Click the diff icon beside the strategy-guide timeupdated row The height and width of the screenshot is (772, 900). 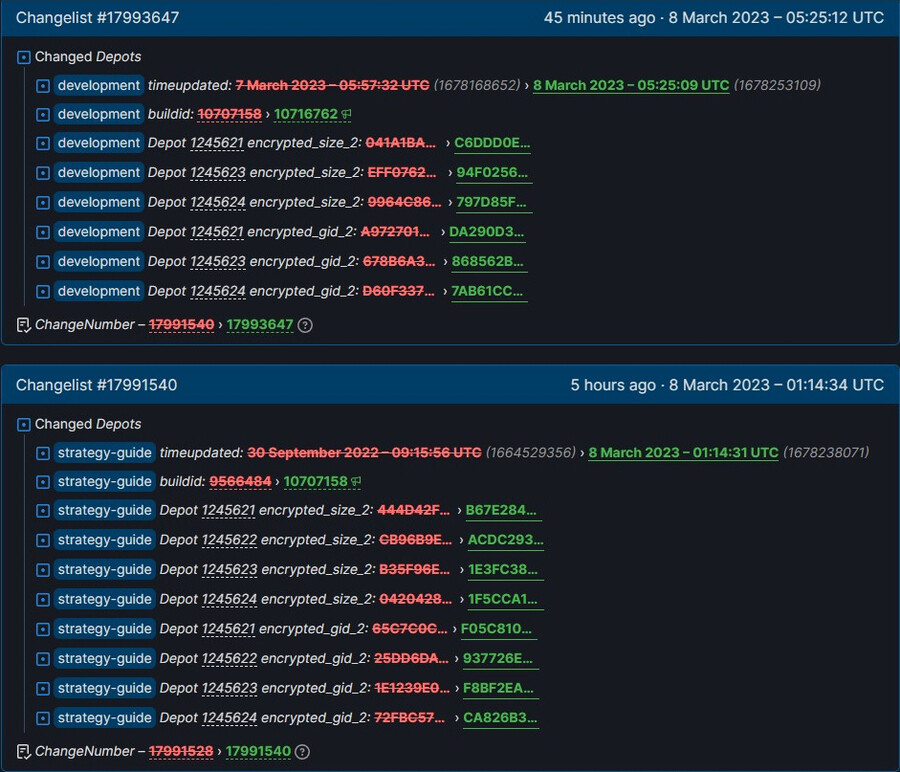pyautogui.click(x=41, y=452)
